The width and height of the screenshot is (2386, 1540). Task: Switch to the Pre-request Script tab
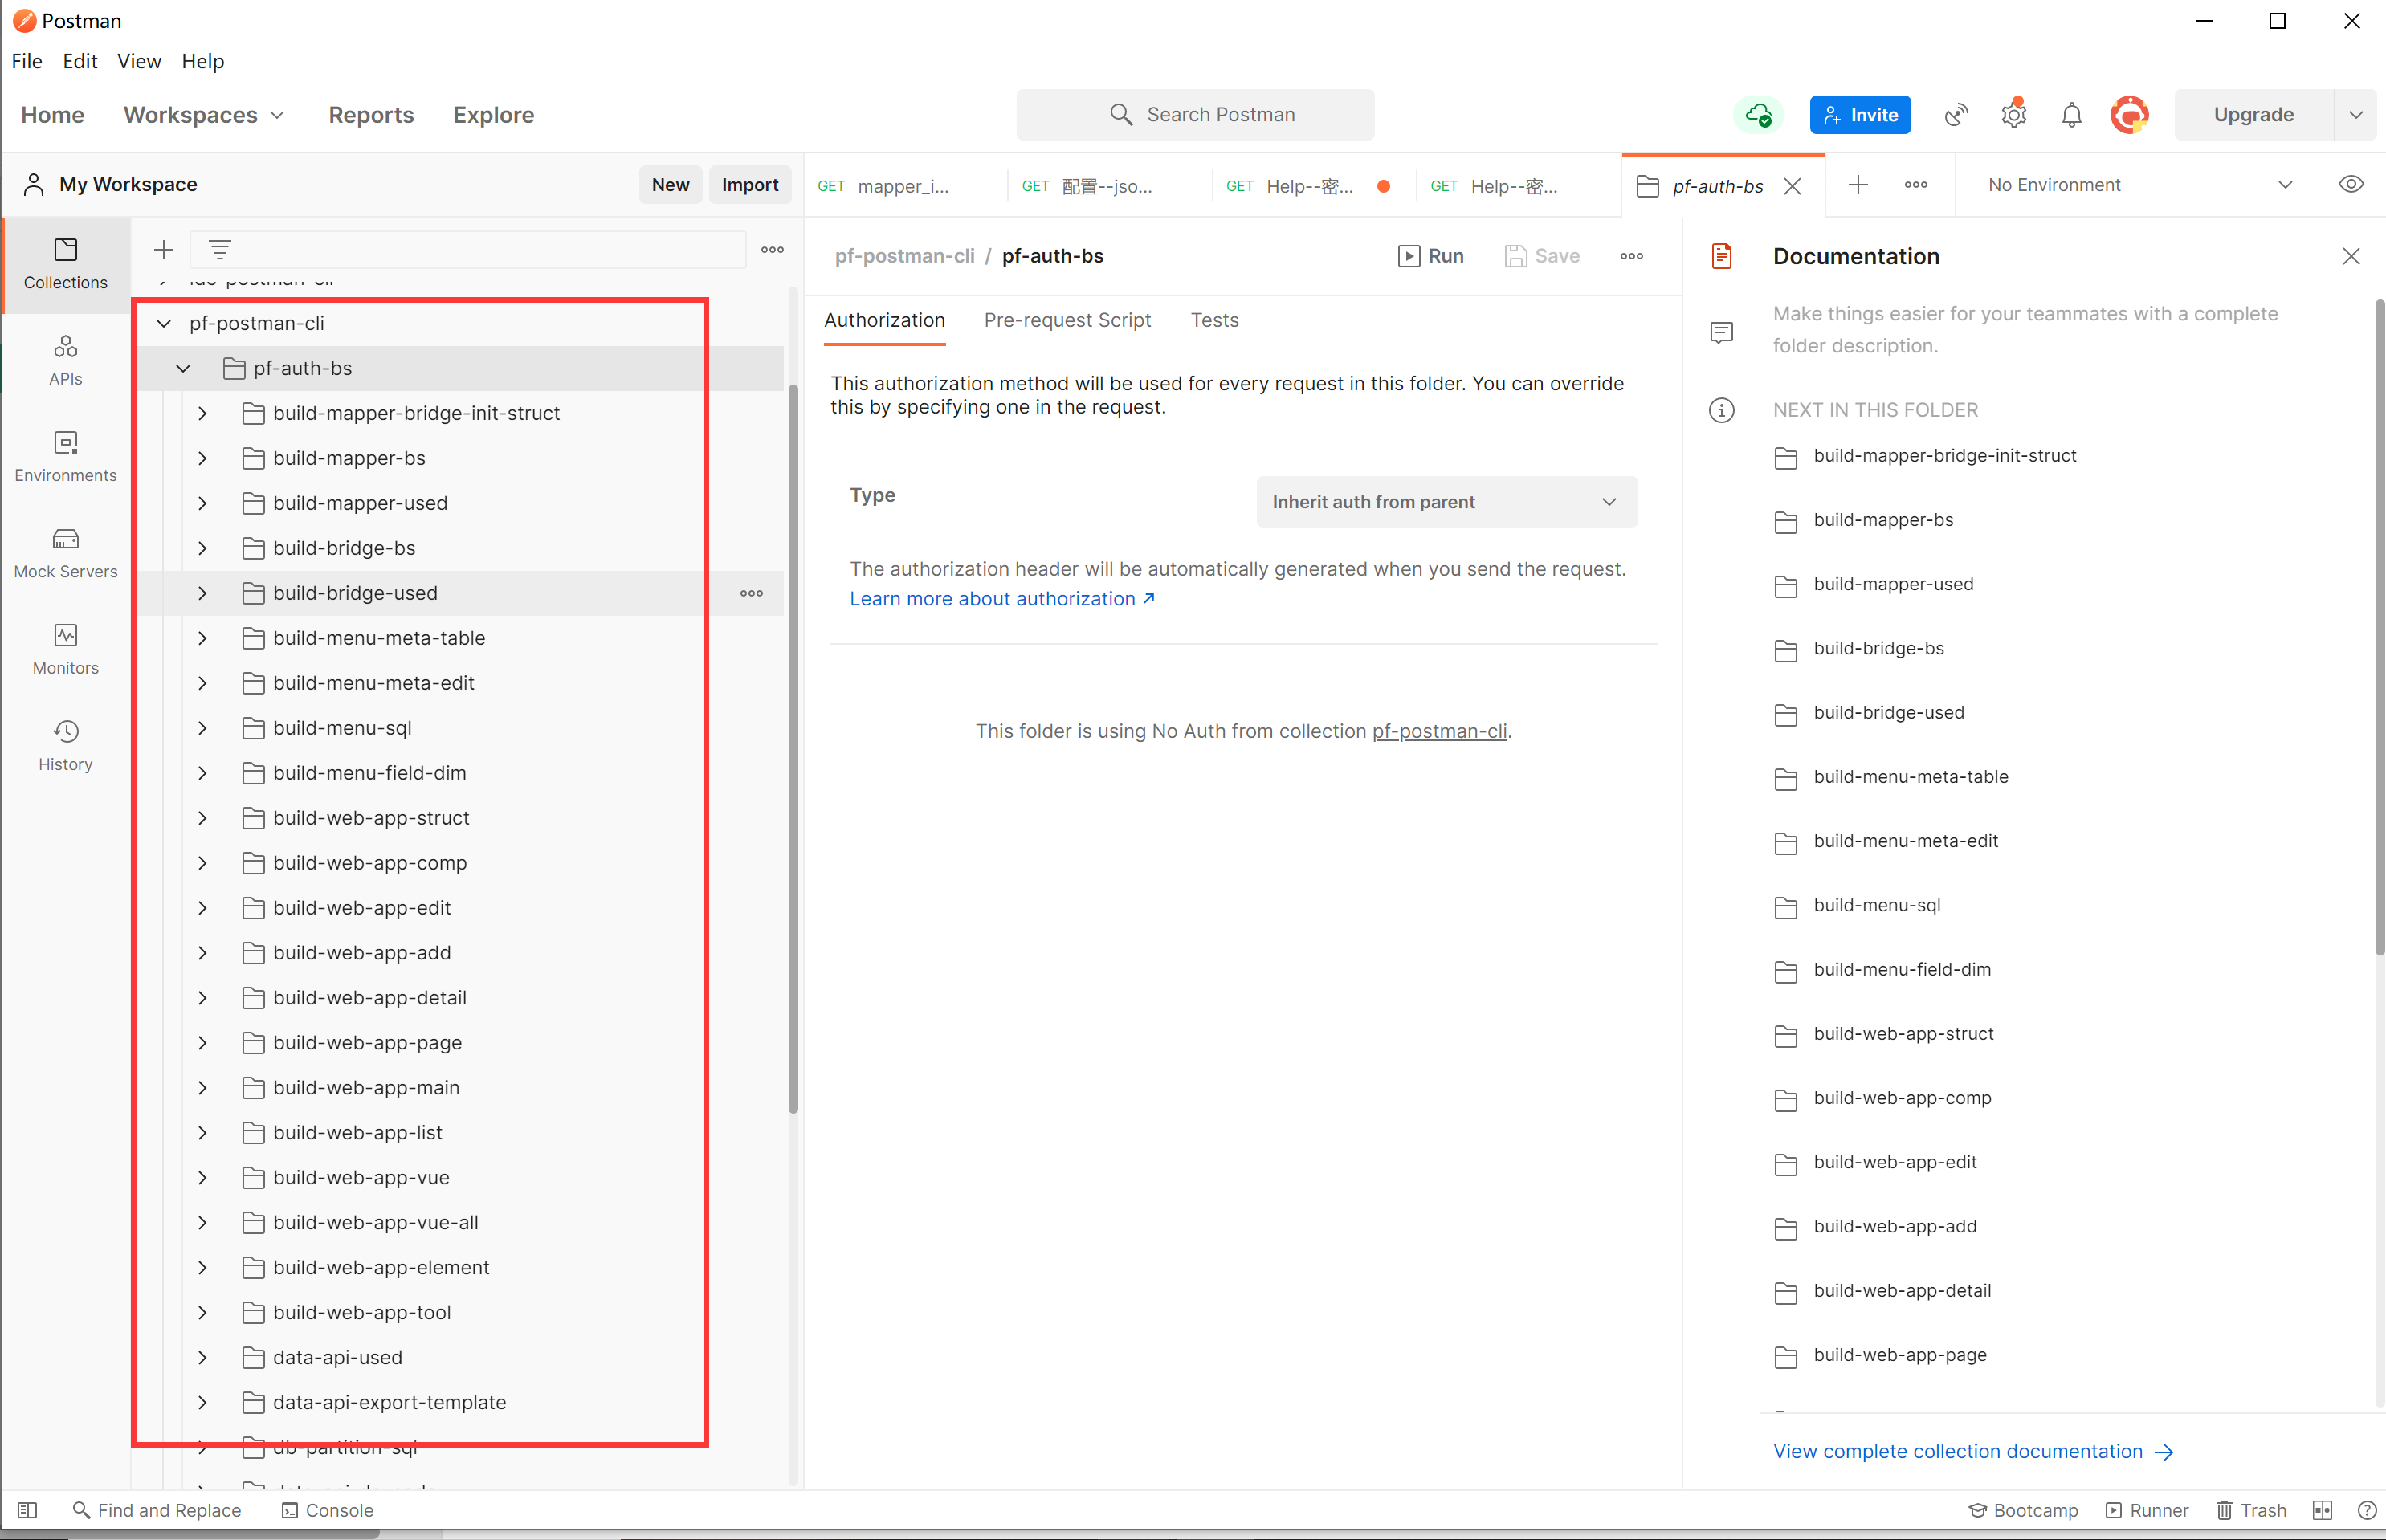[1067, 320]
